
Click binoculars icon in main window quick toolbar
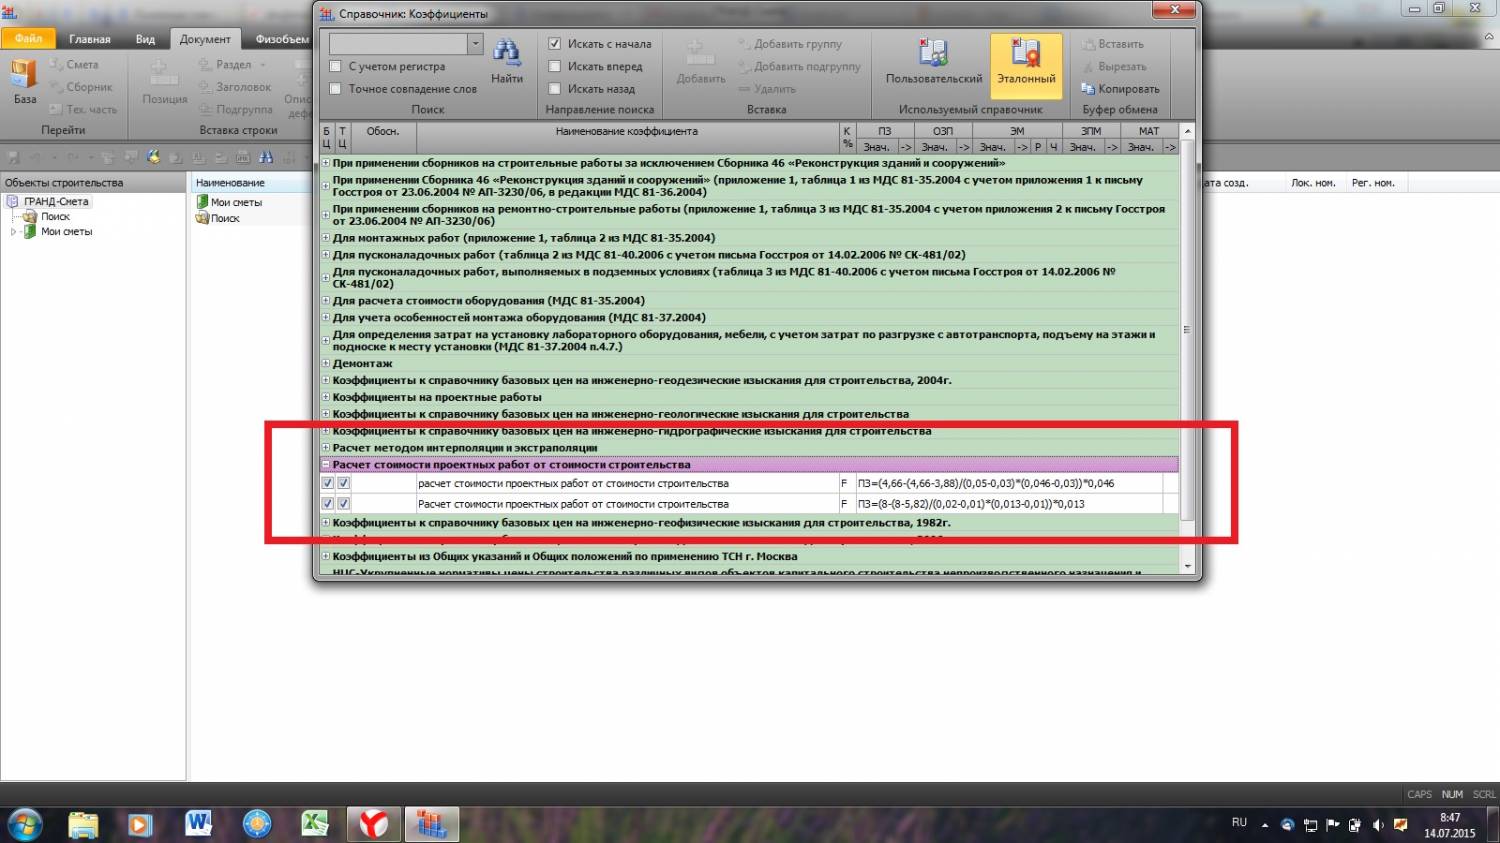[266, 157]
